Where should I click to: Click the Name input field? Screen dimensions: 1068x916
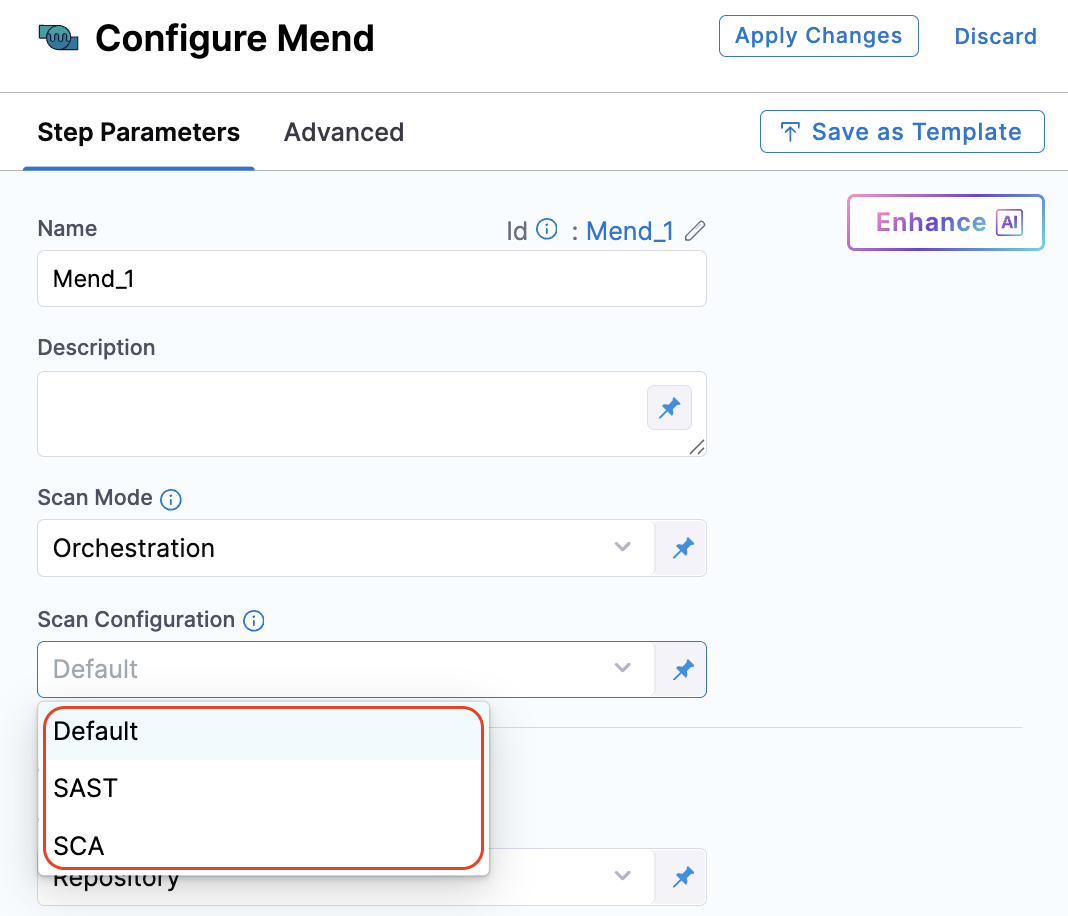[371, 278]
